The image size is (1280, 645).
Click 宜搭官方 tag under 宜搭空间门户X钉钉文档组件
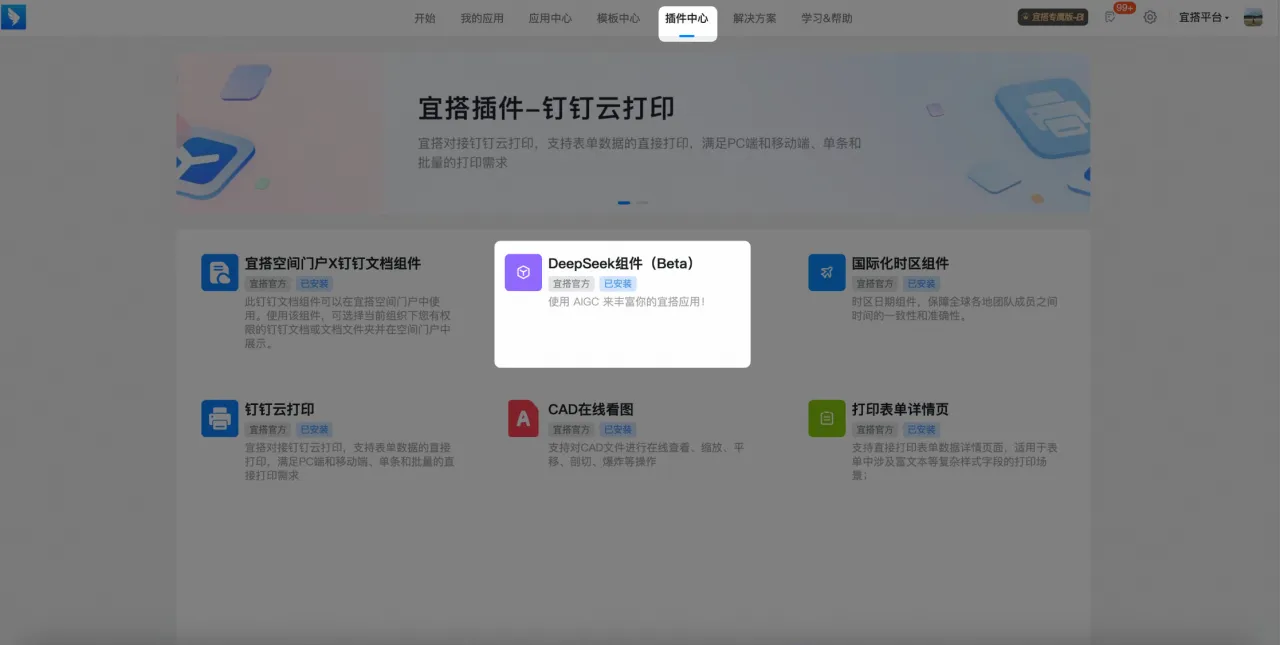point(268,284)
